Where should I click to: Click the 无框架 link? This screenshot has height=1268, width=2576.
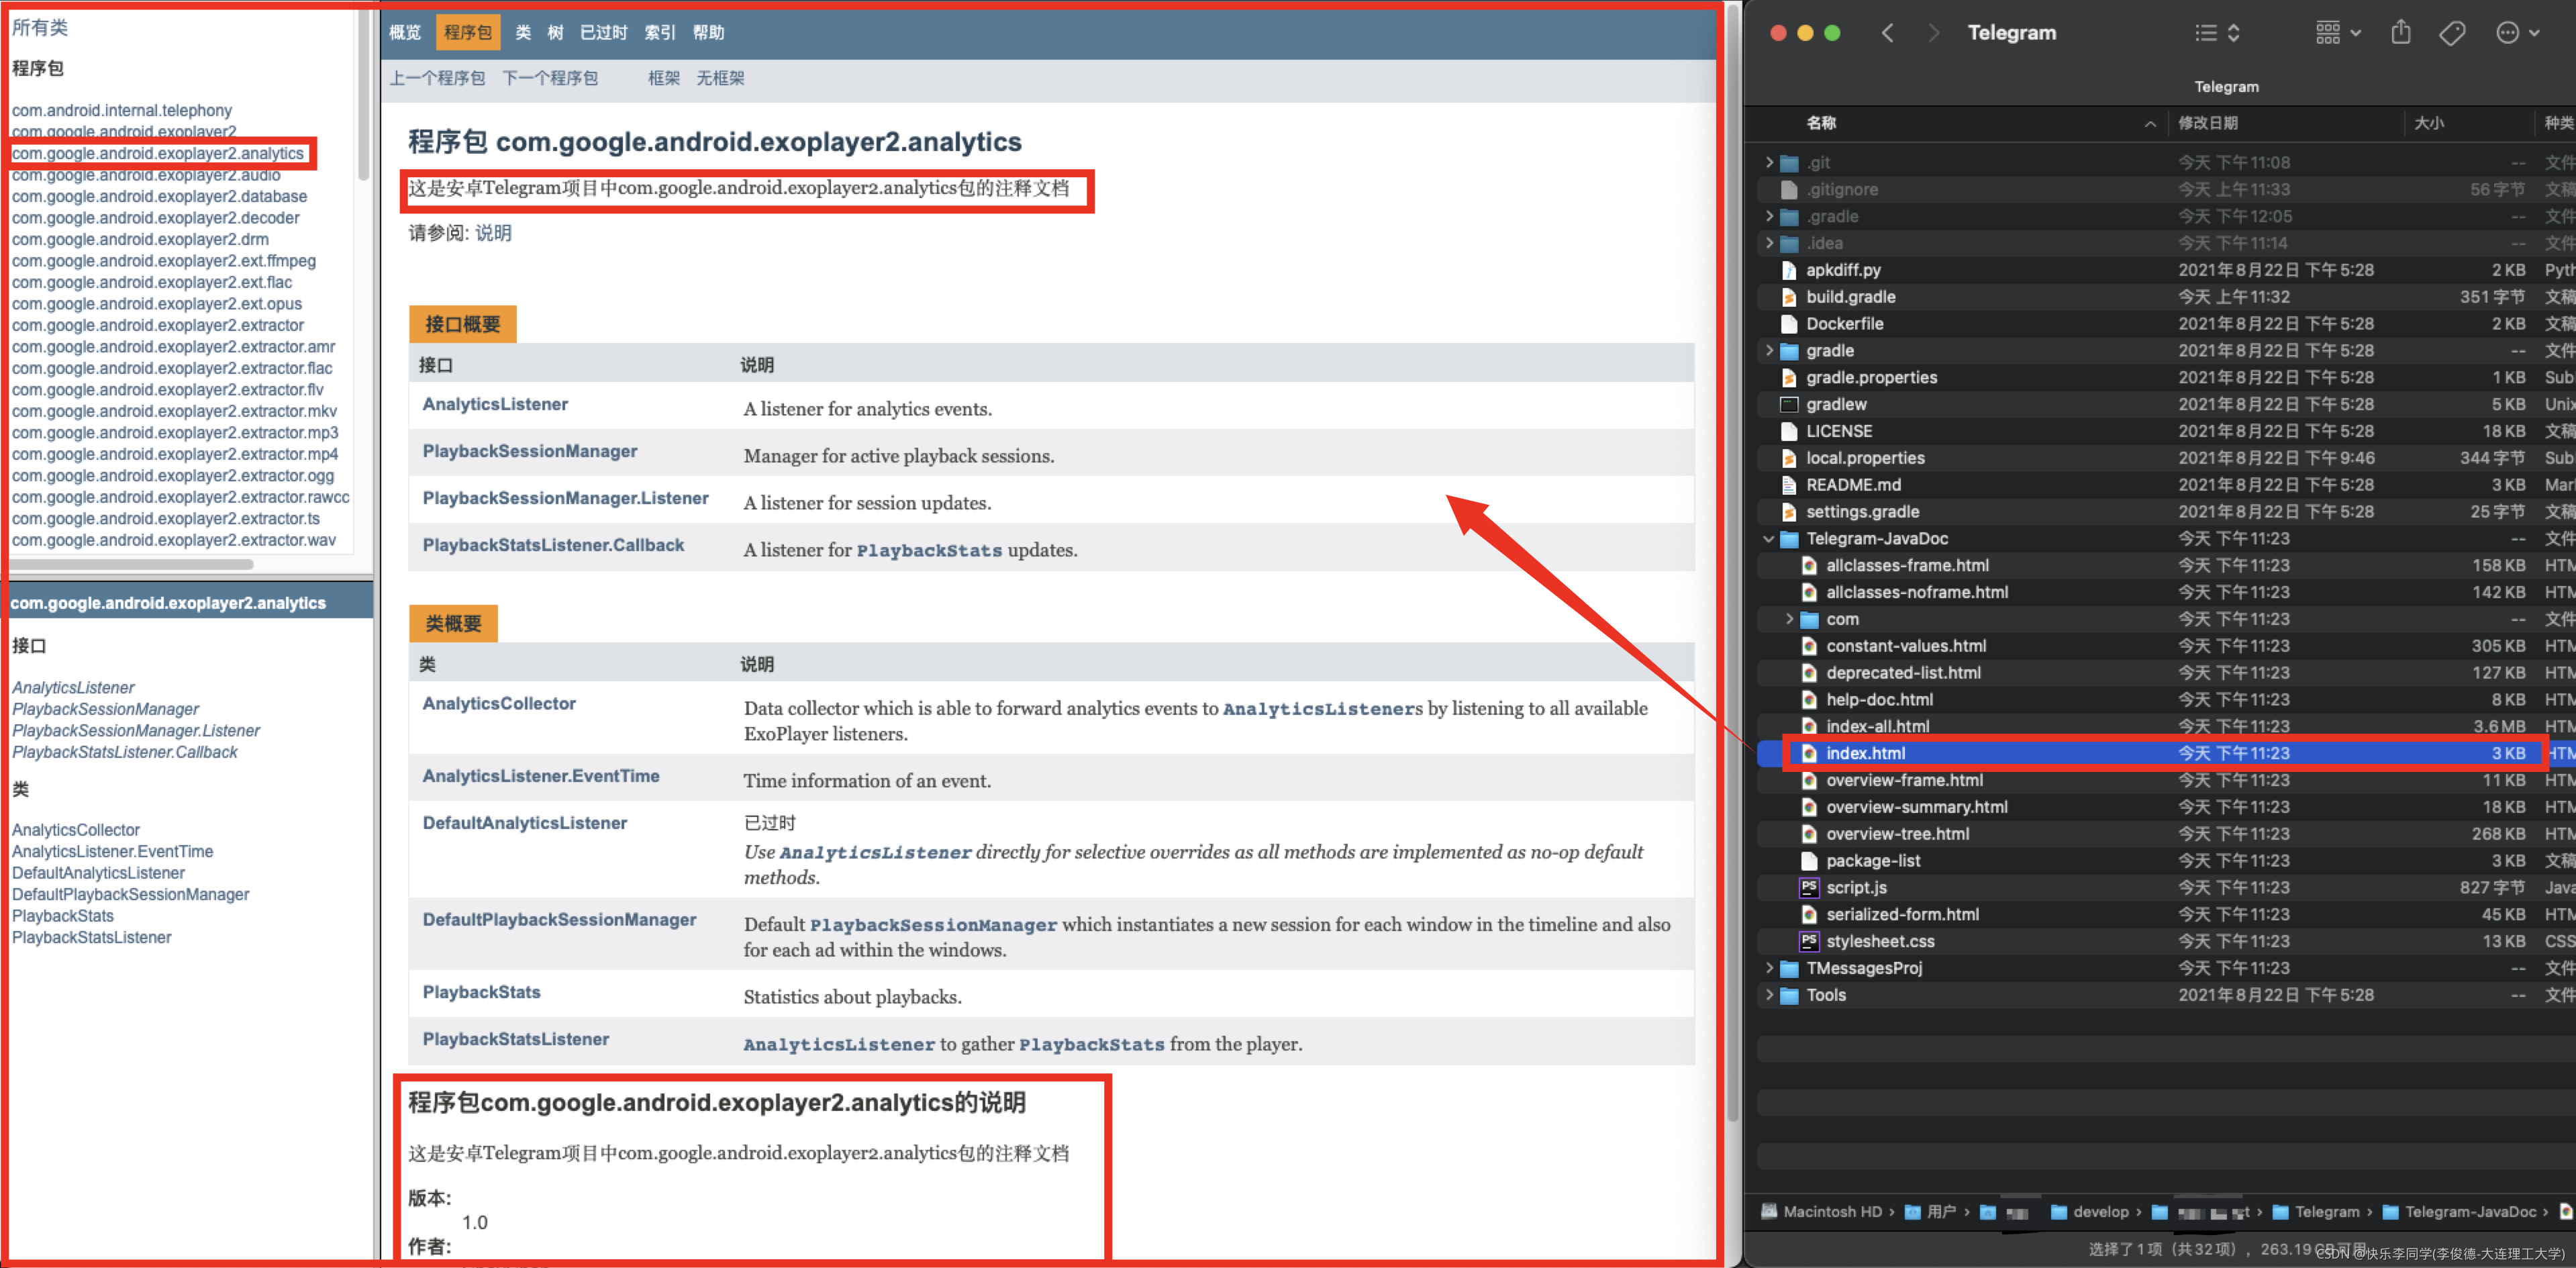(720, 78)
